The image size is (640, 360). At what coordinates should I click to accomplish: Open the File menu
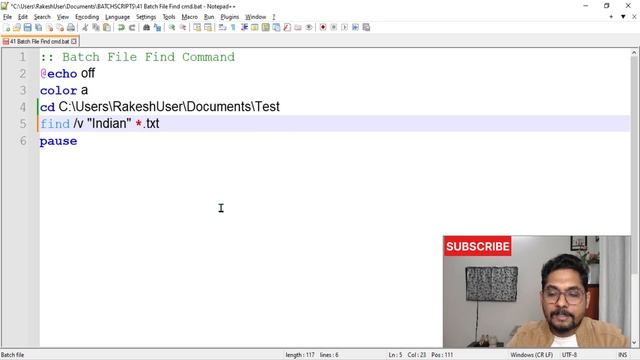coord(7,17)
